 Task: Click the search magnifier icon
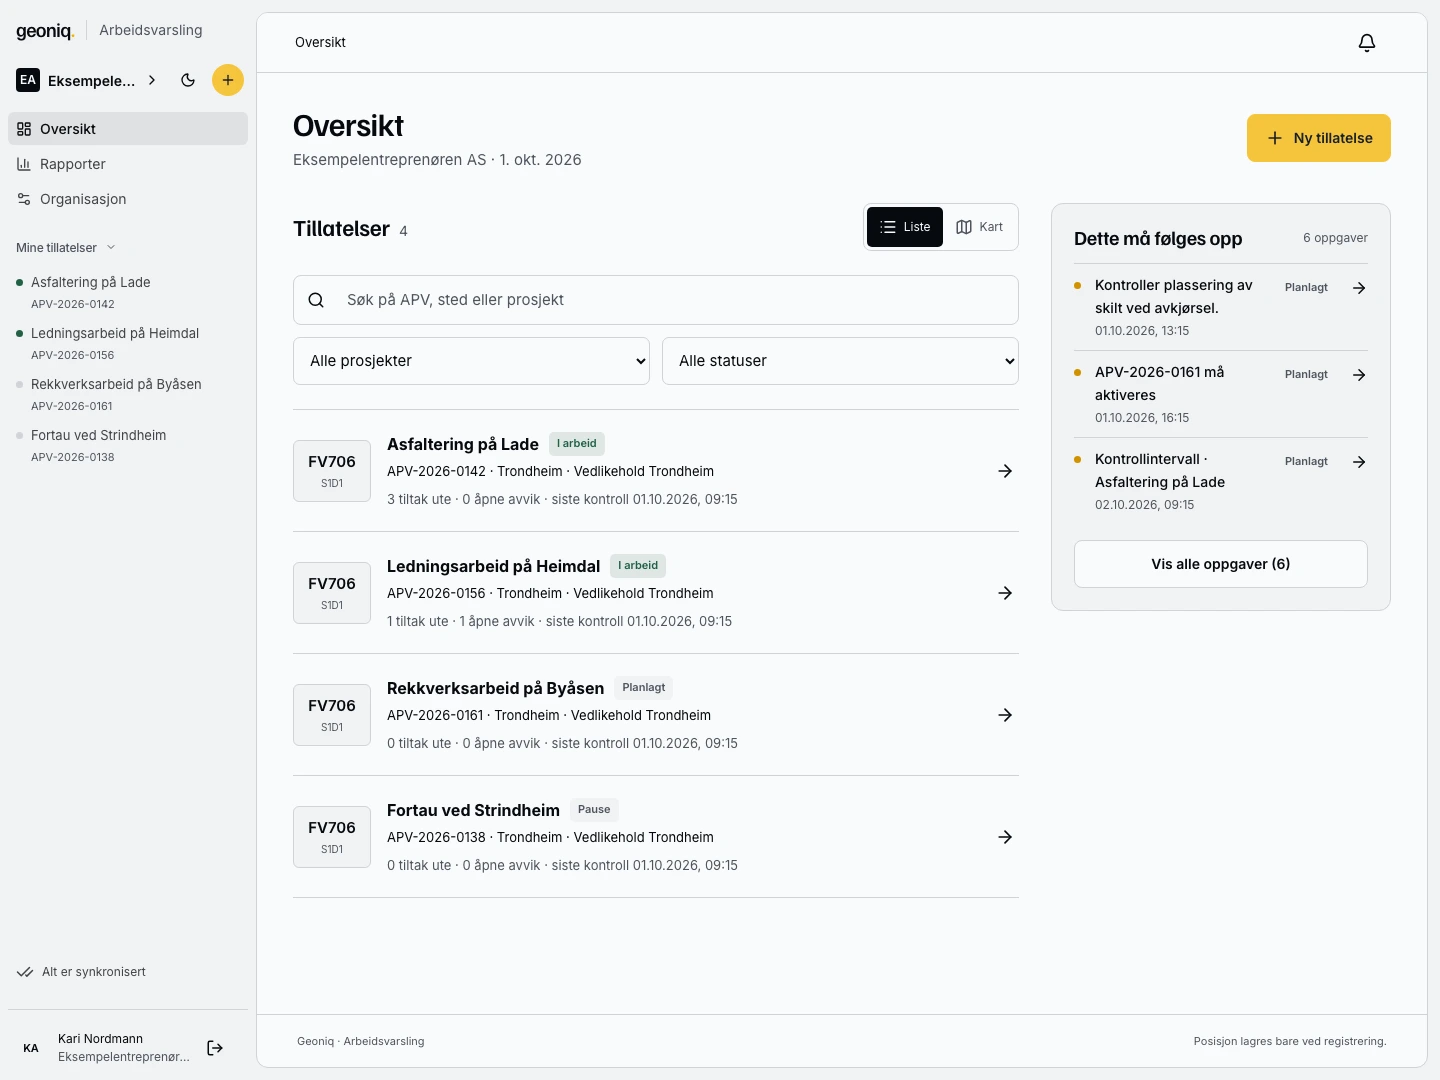[316, 300]
